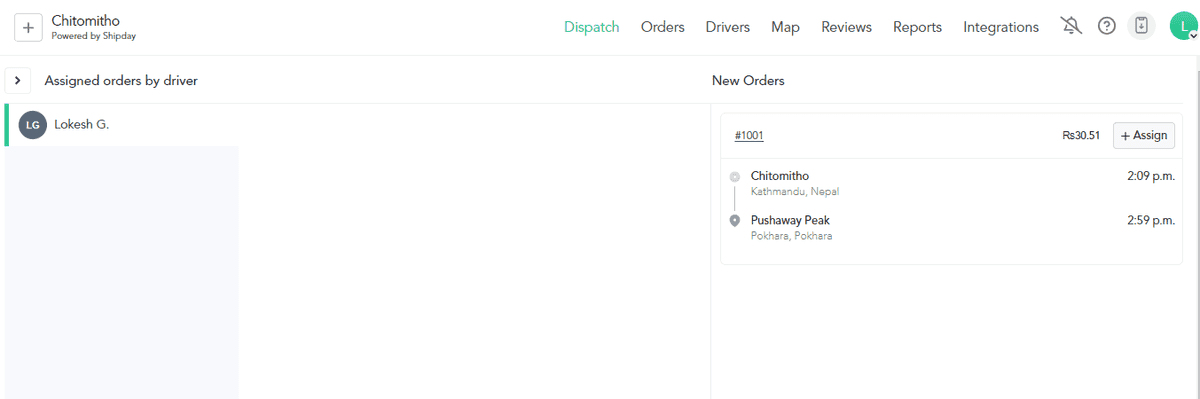Click the Rs30.51 order amount
This screenshot has width=1200, height=399.
(1081, 136)
